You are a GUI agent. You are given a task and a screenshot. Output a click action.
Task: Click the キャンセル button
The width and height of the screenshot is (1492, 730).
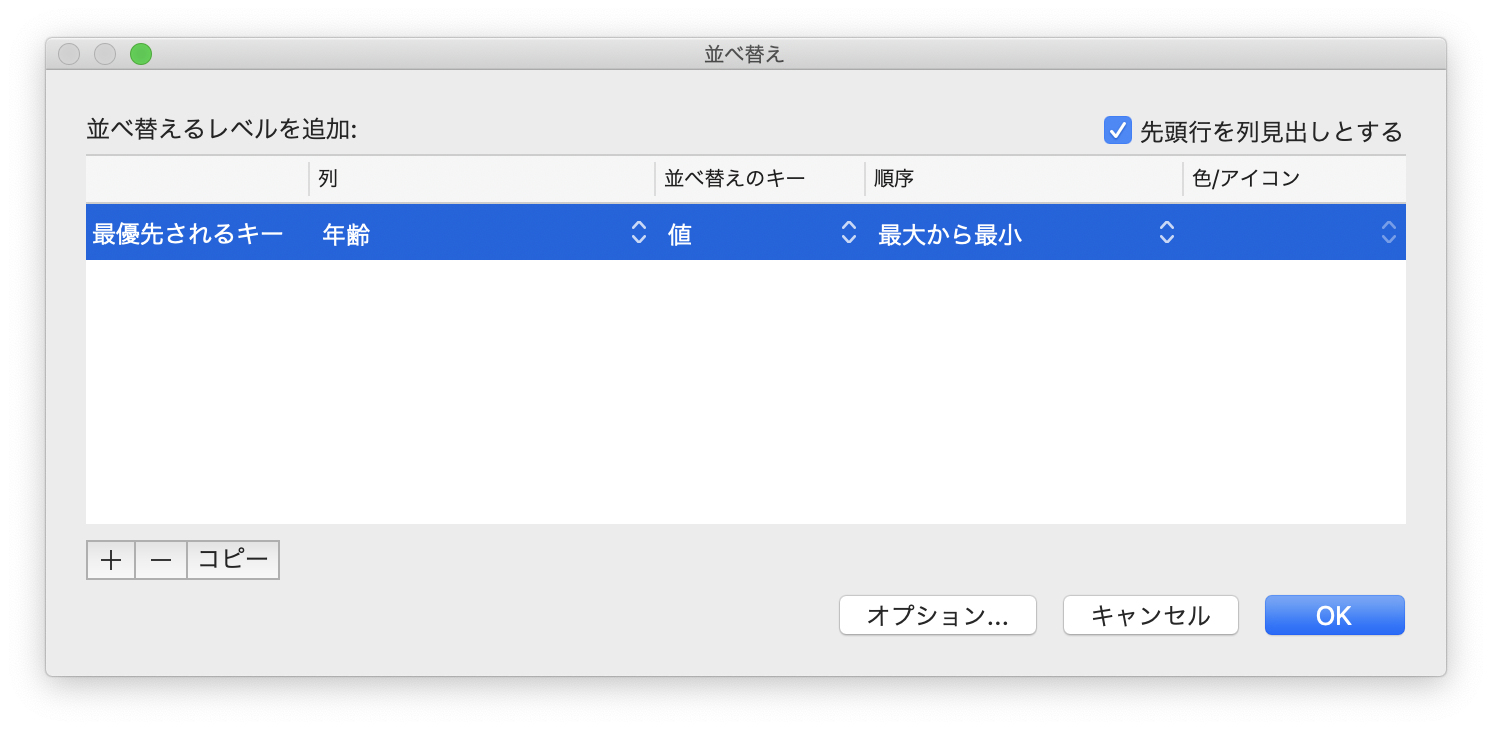point(1151,615)
